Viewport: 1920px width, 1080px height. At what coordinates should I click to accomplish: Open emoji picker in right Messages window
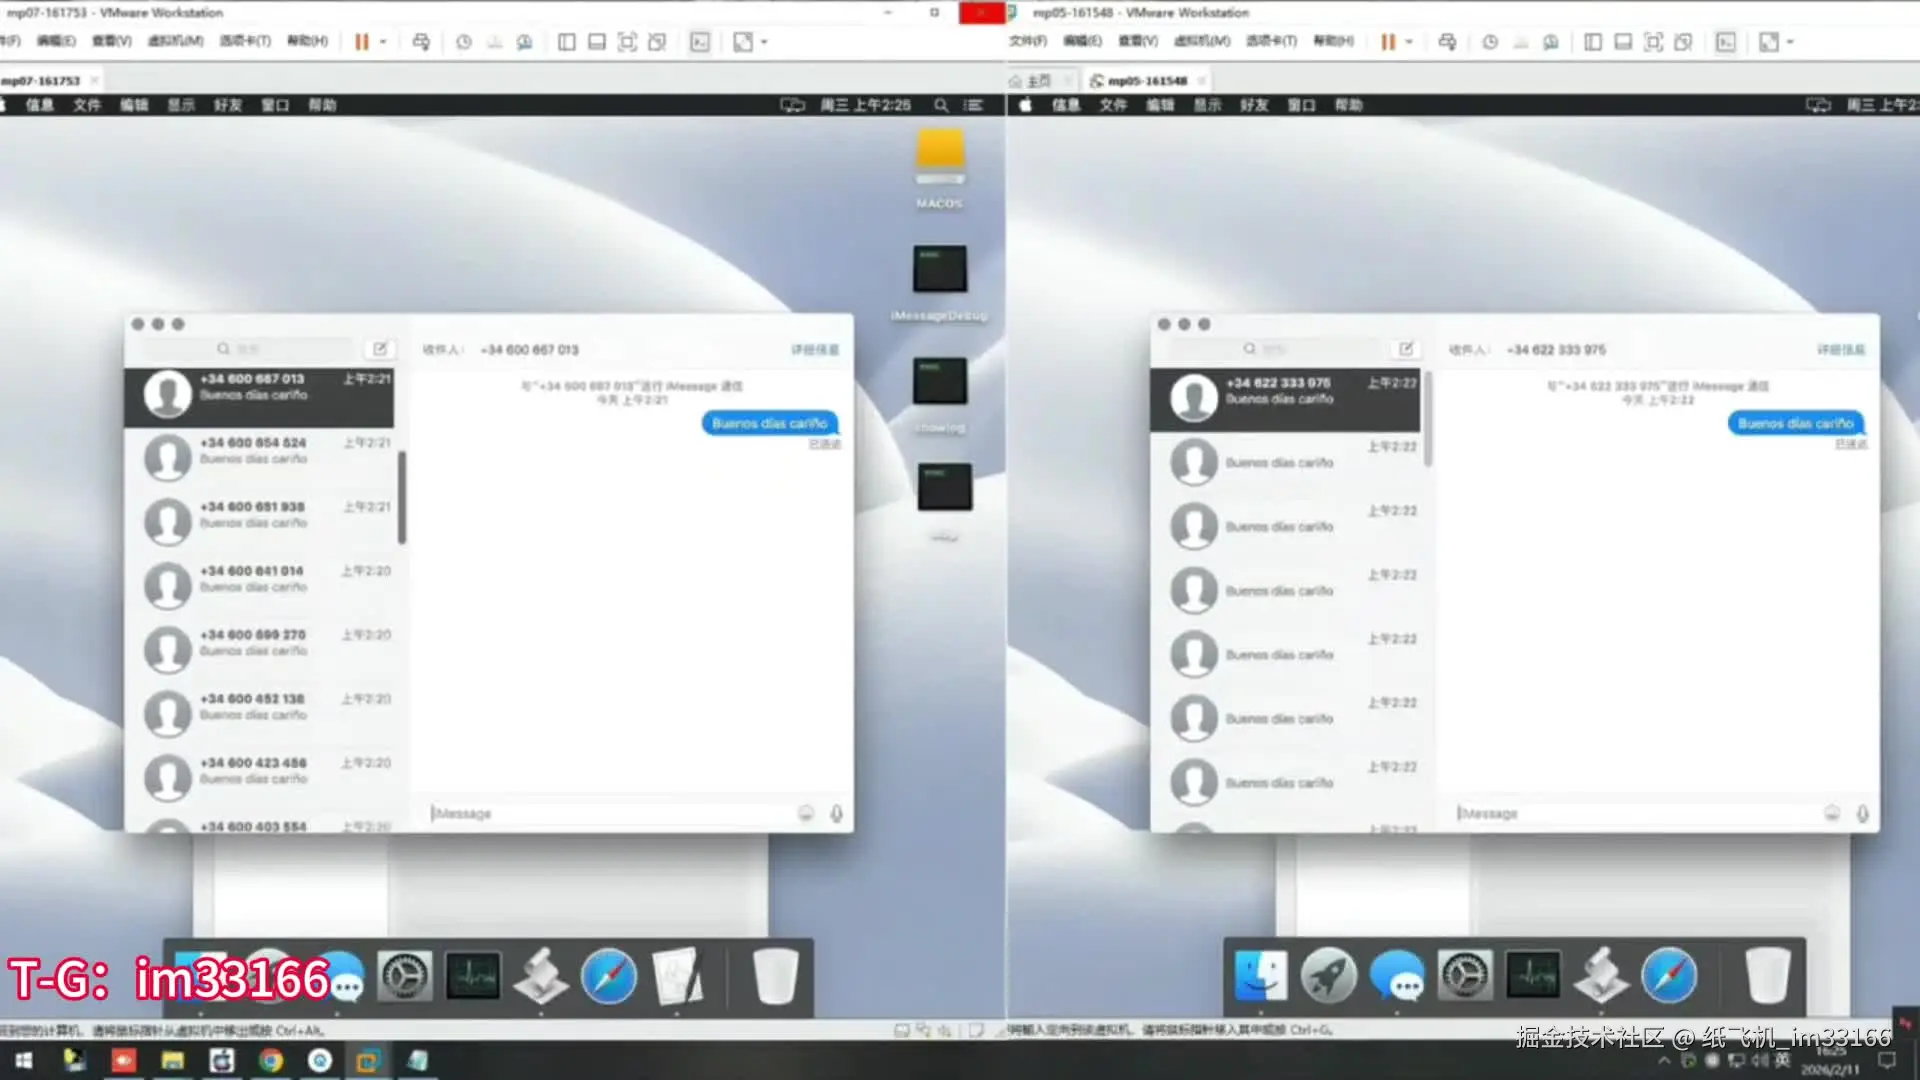pyautogui.click(x=1832, y=814)
